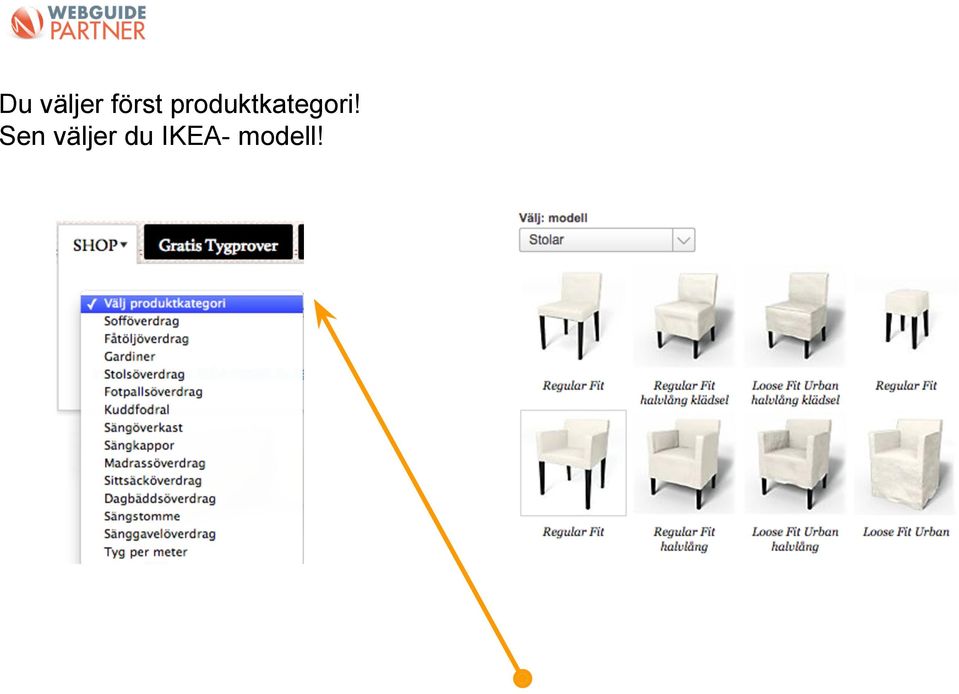
Task: Select chair thumbnail Regular Fit halvlång klädsel
Action: coord(684,318)
